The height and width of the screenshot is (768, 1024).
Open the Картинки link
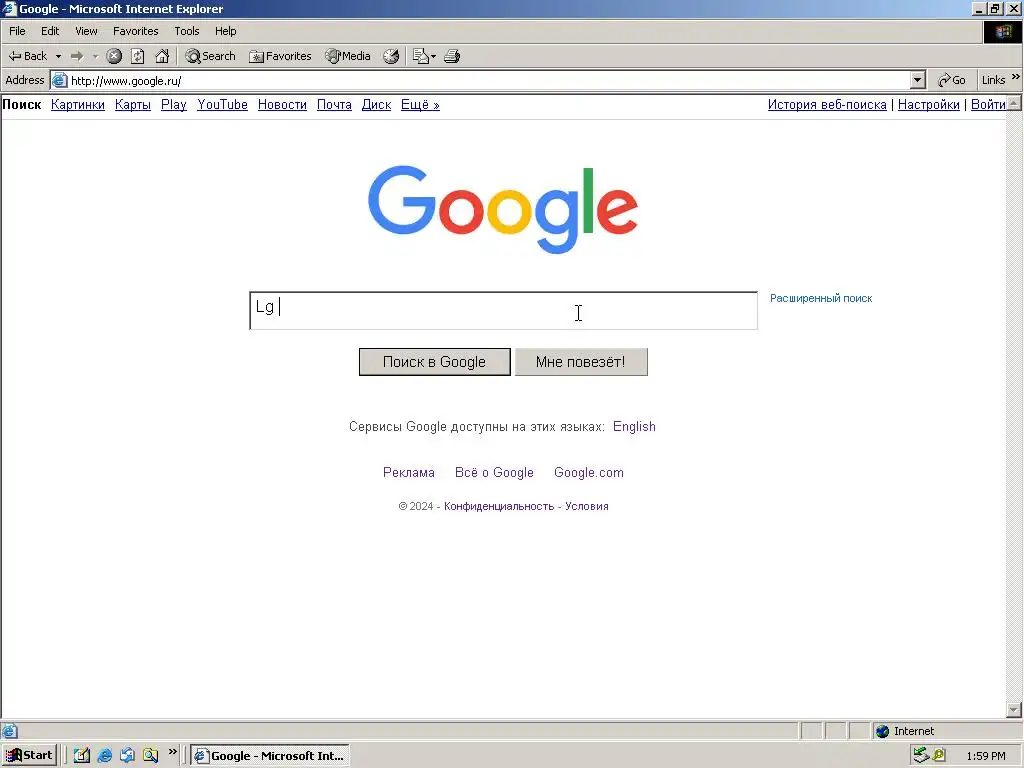[78, 104]
